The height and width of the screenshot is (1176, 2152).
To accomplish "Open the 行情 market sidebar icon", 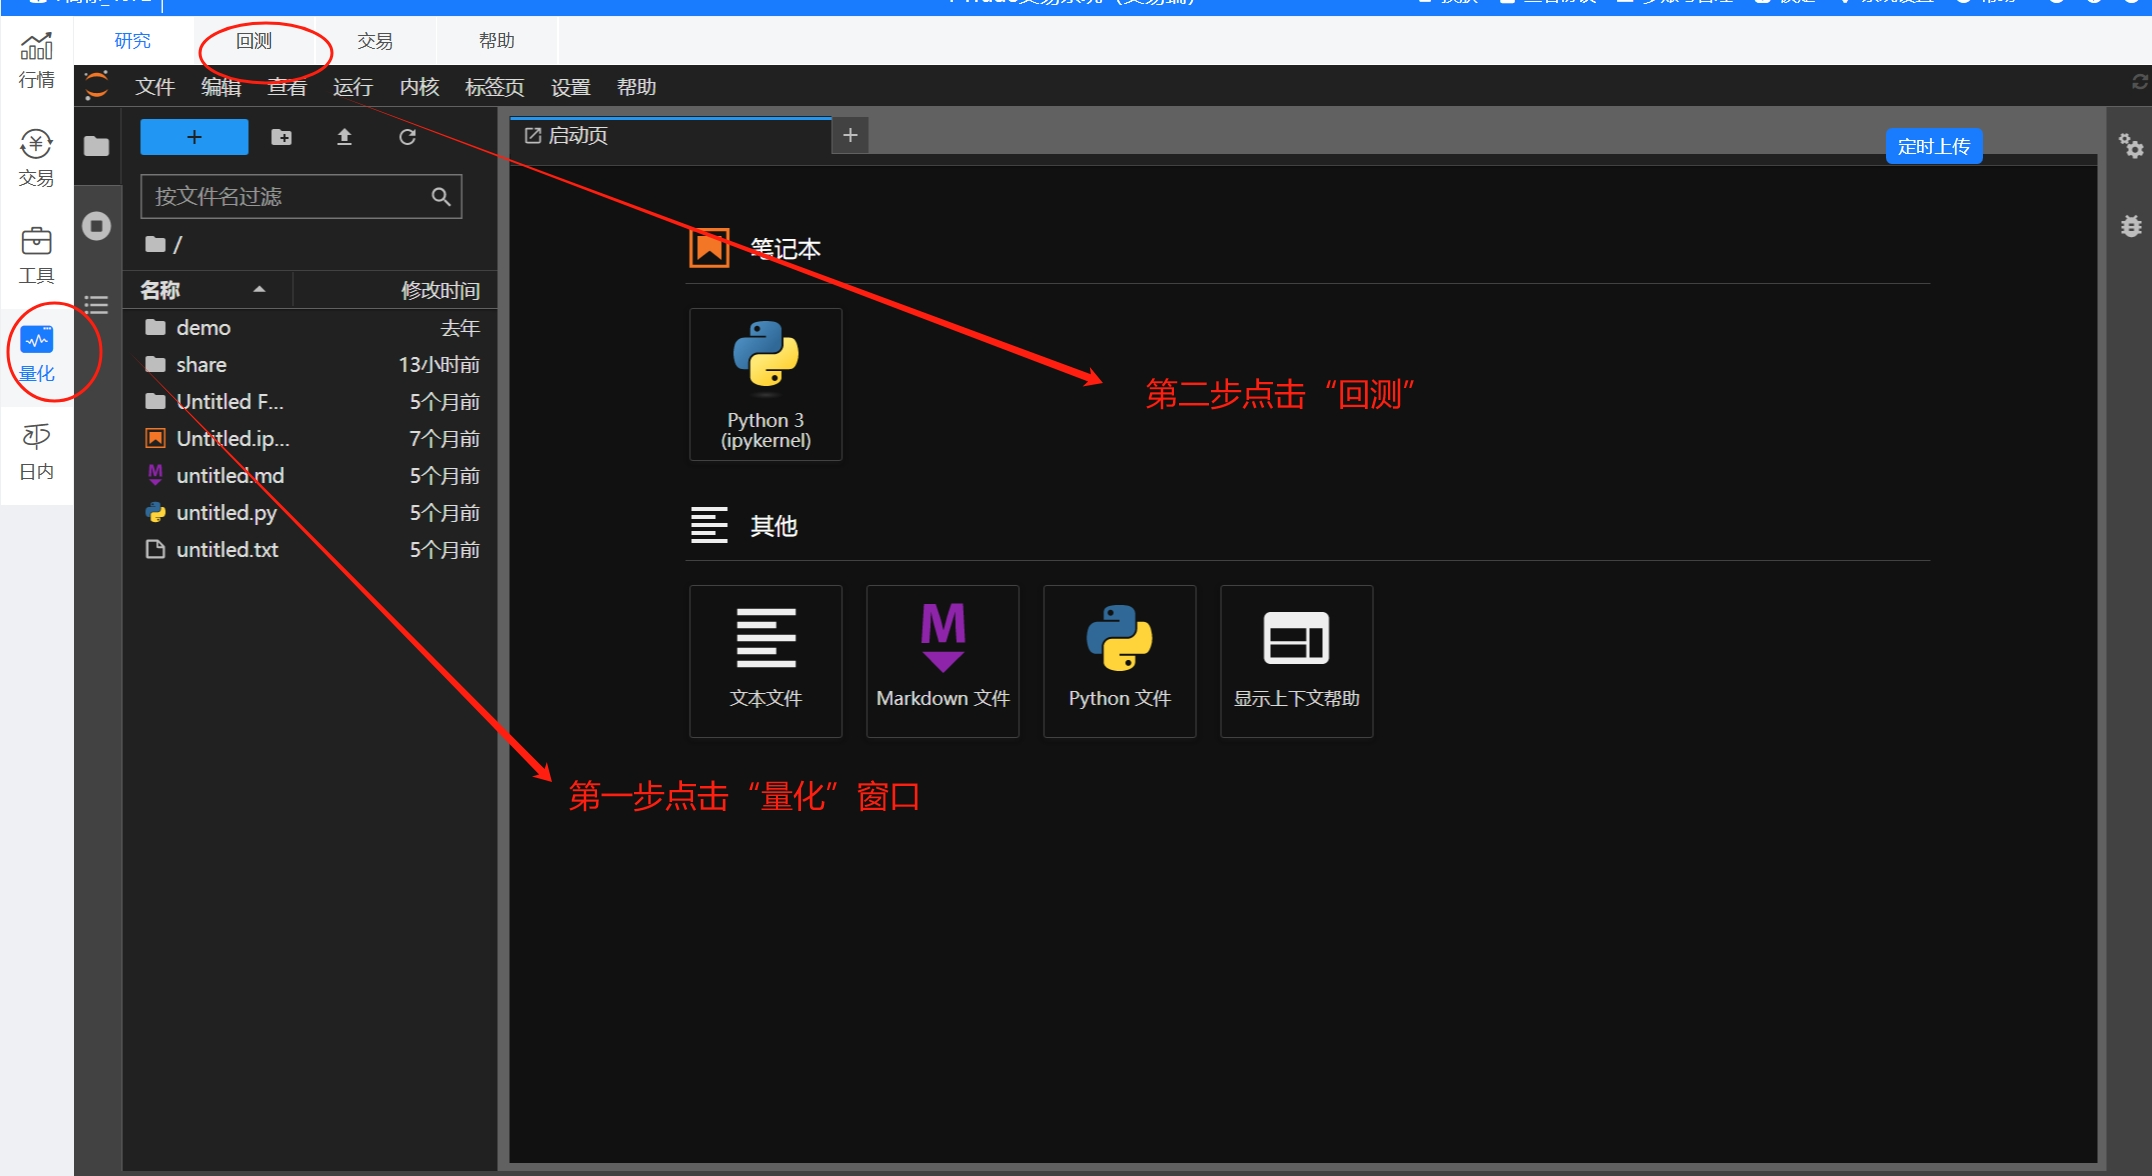I will [x=36, y=60].
